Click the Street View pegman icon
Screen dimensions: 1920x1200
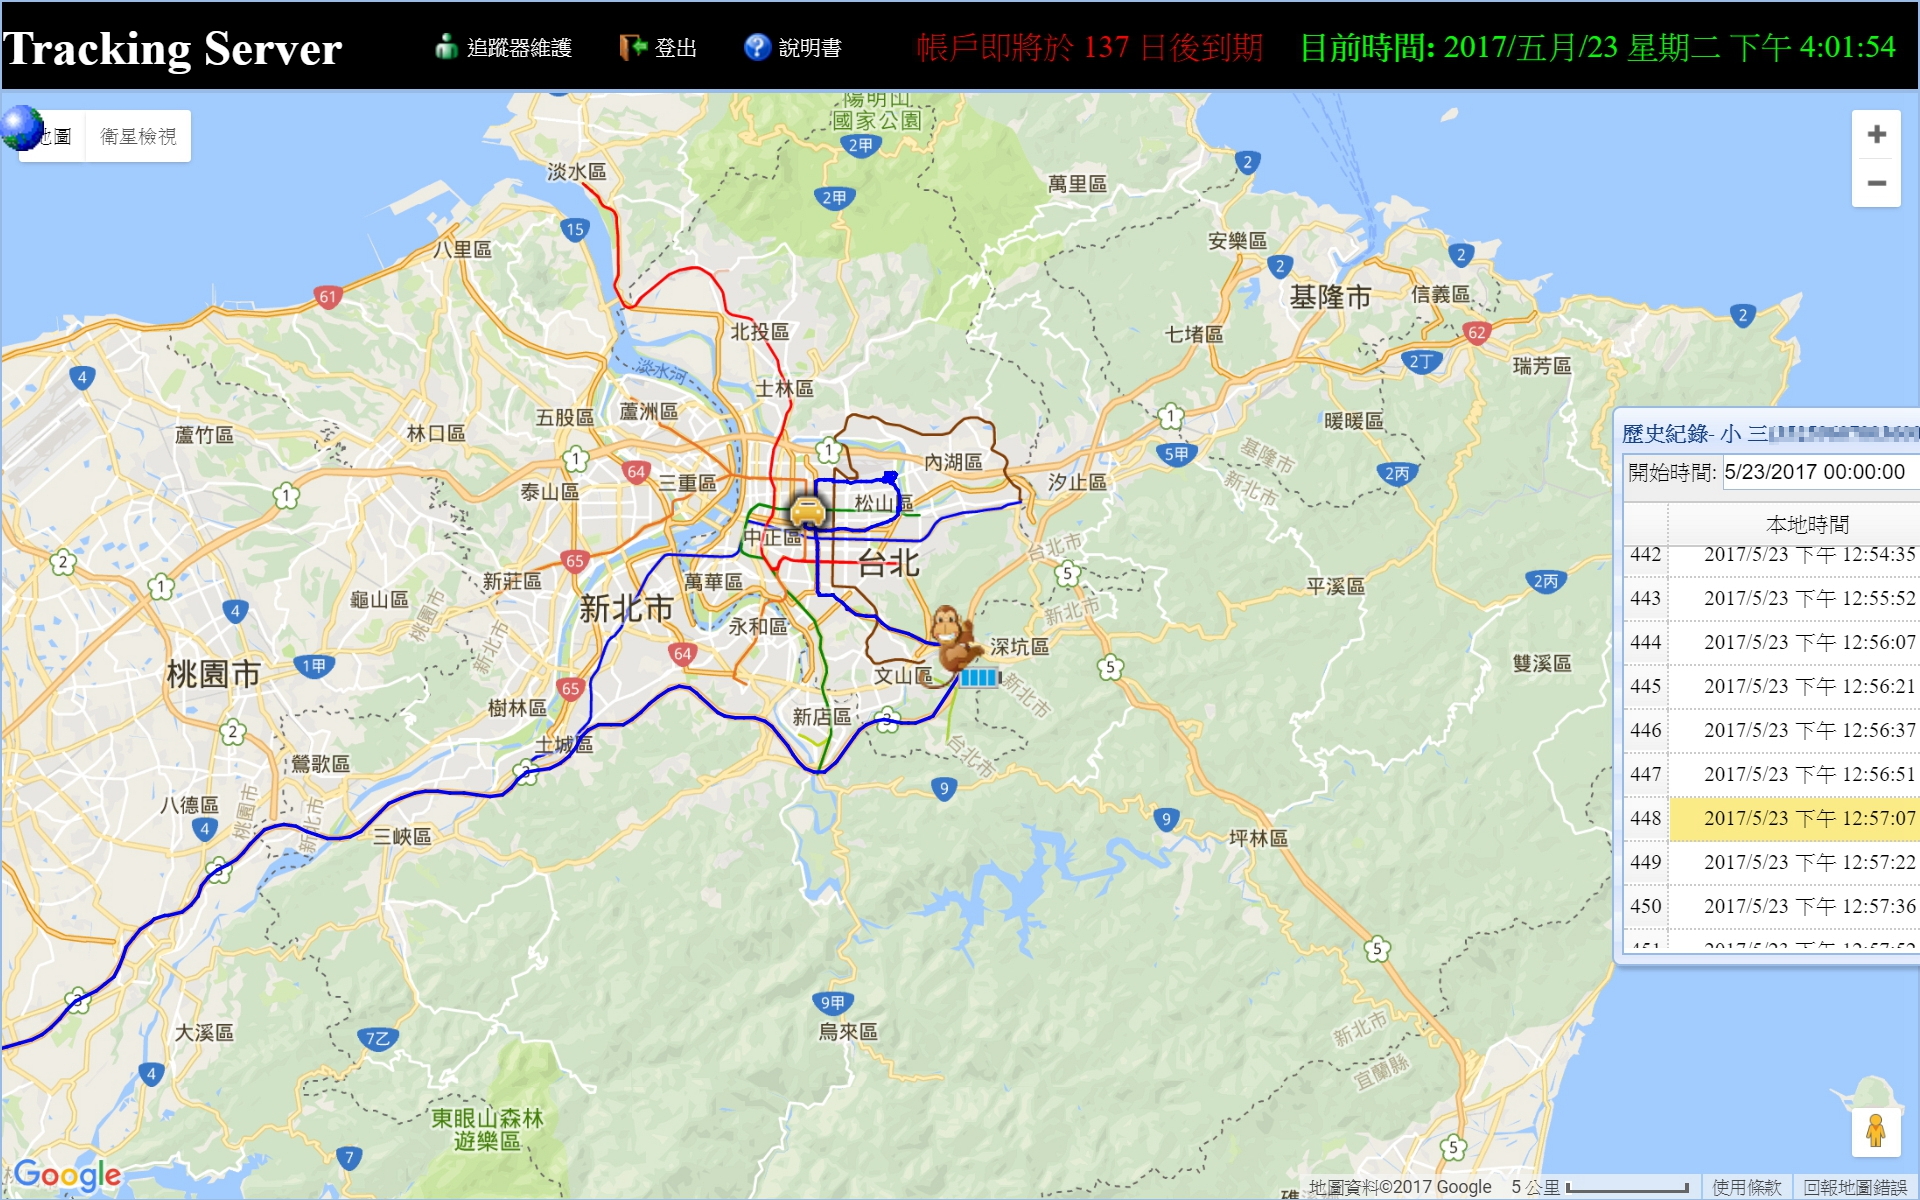1875,1132
